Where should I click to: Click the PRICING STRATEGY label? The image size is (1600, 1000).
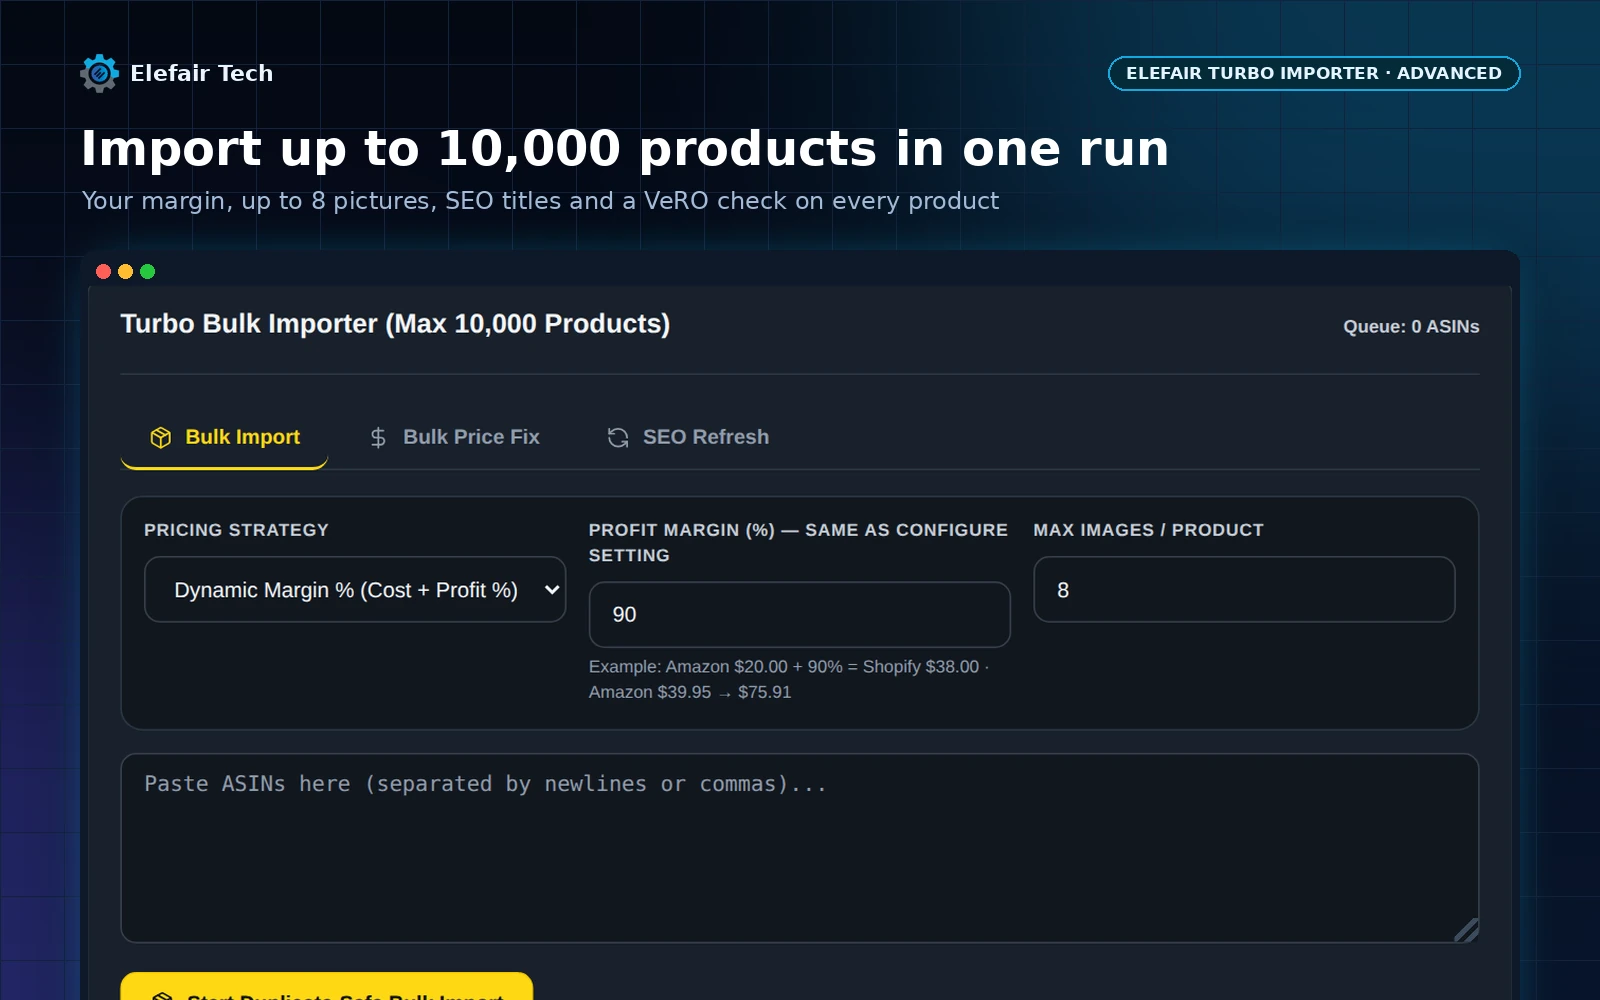[x=236, y=530]
